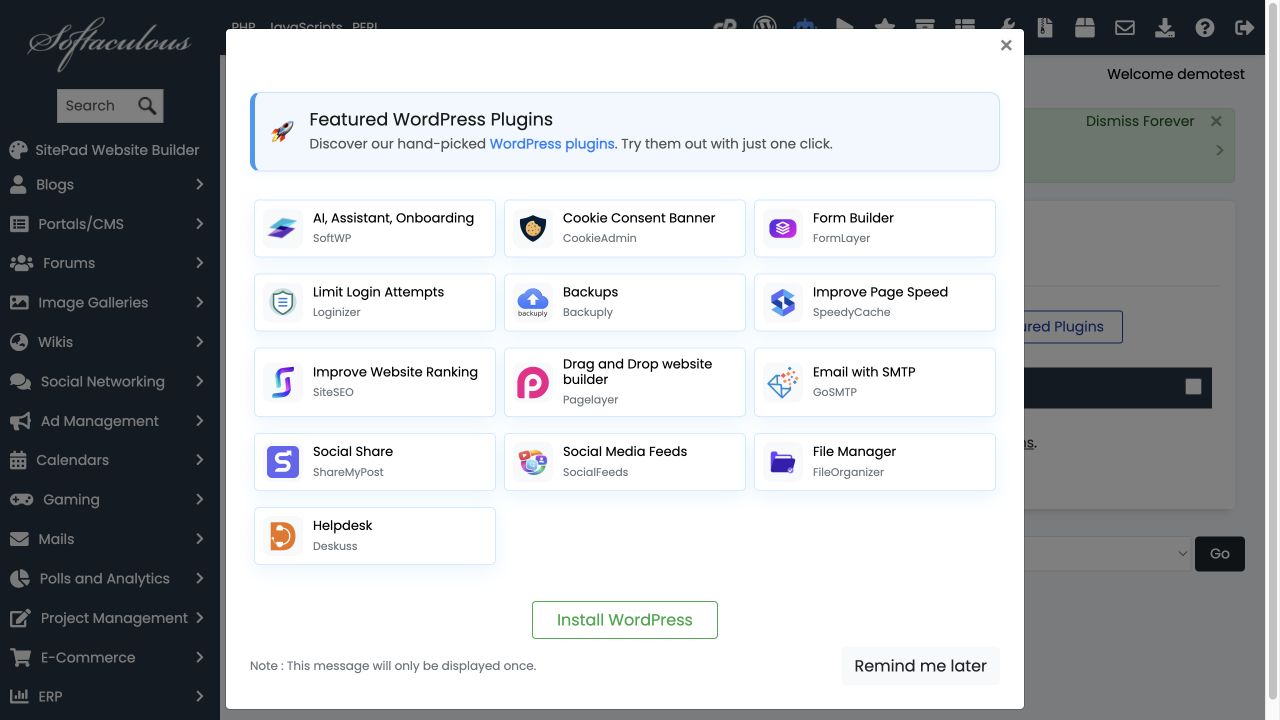Click the Install WordPress button
Image resolution: width=1280 pixels, height=720 pixels.
coord(625,620)
